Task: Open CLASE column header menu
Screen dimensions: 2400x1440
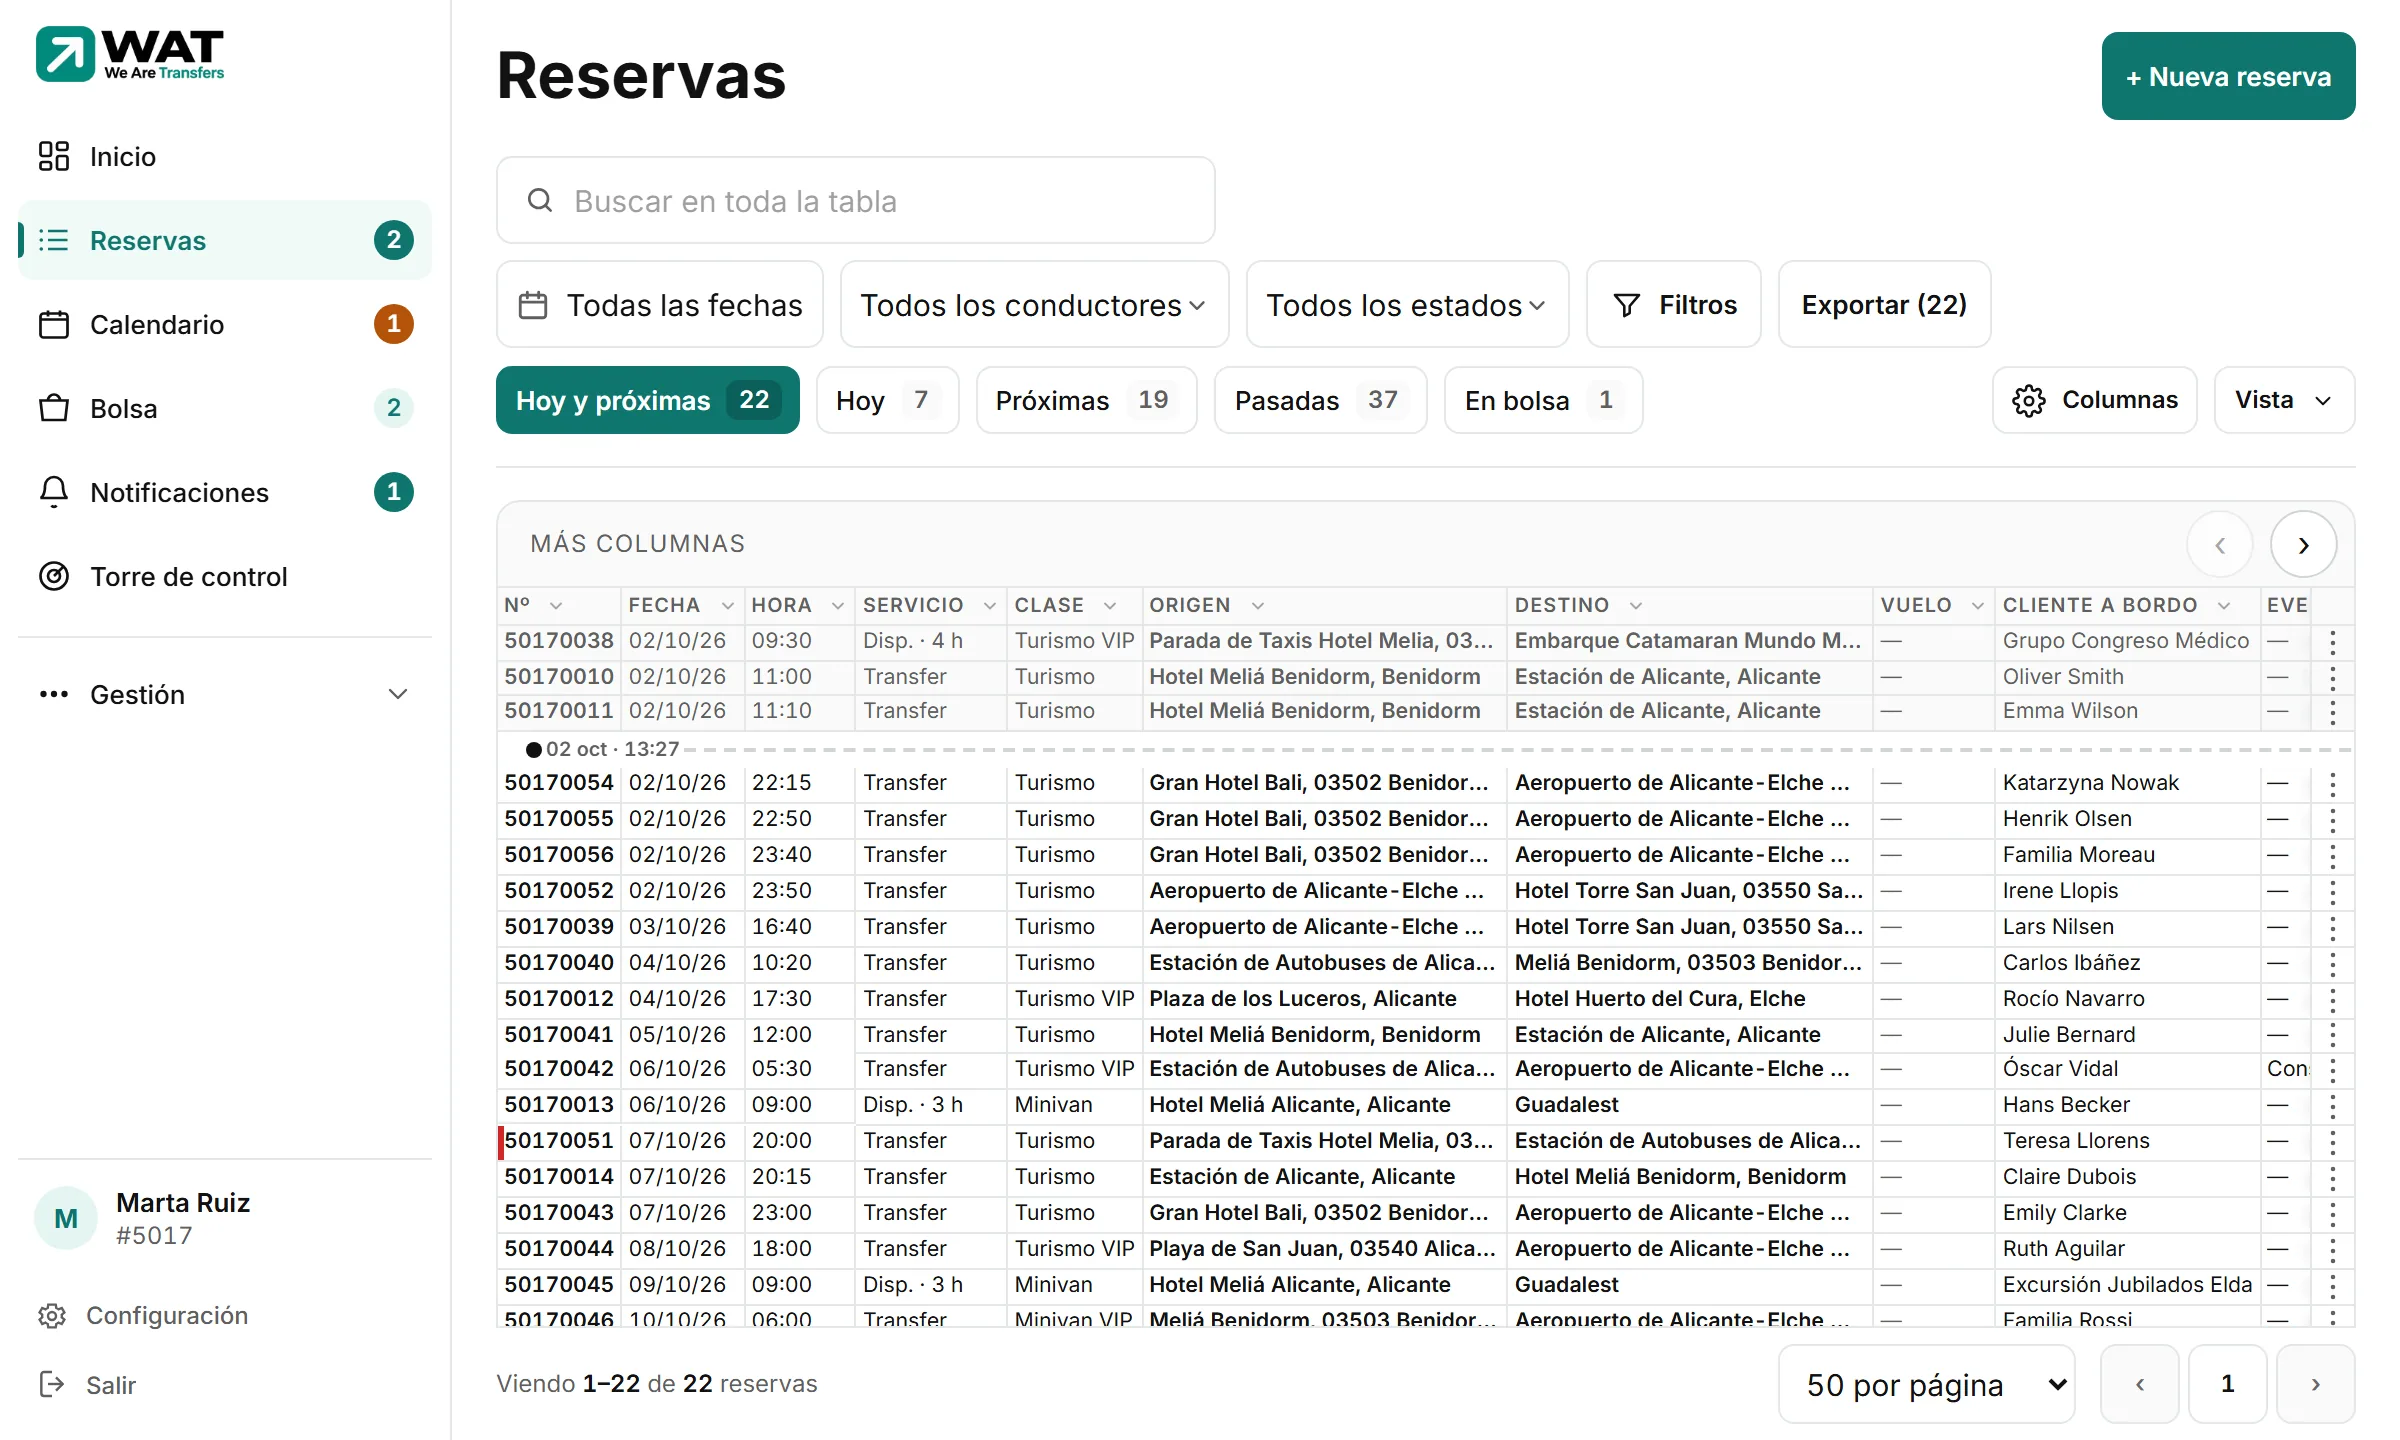Action: (1110, 606)
